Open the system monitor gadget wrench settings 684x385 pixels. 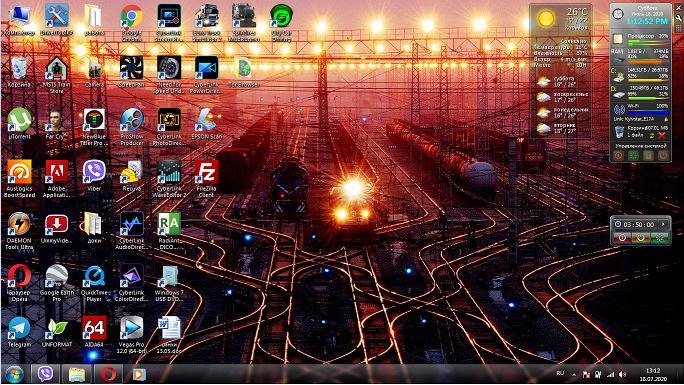[x=679, y=18]
